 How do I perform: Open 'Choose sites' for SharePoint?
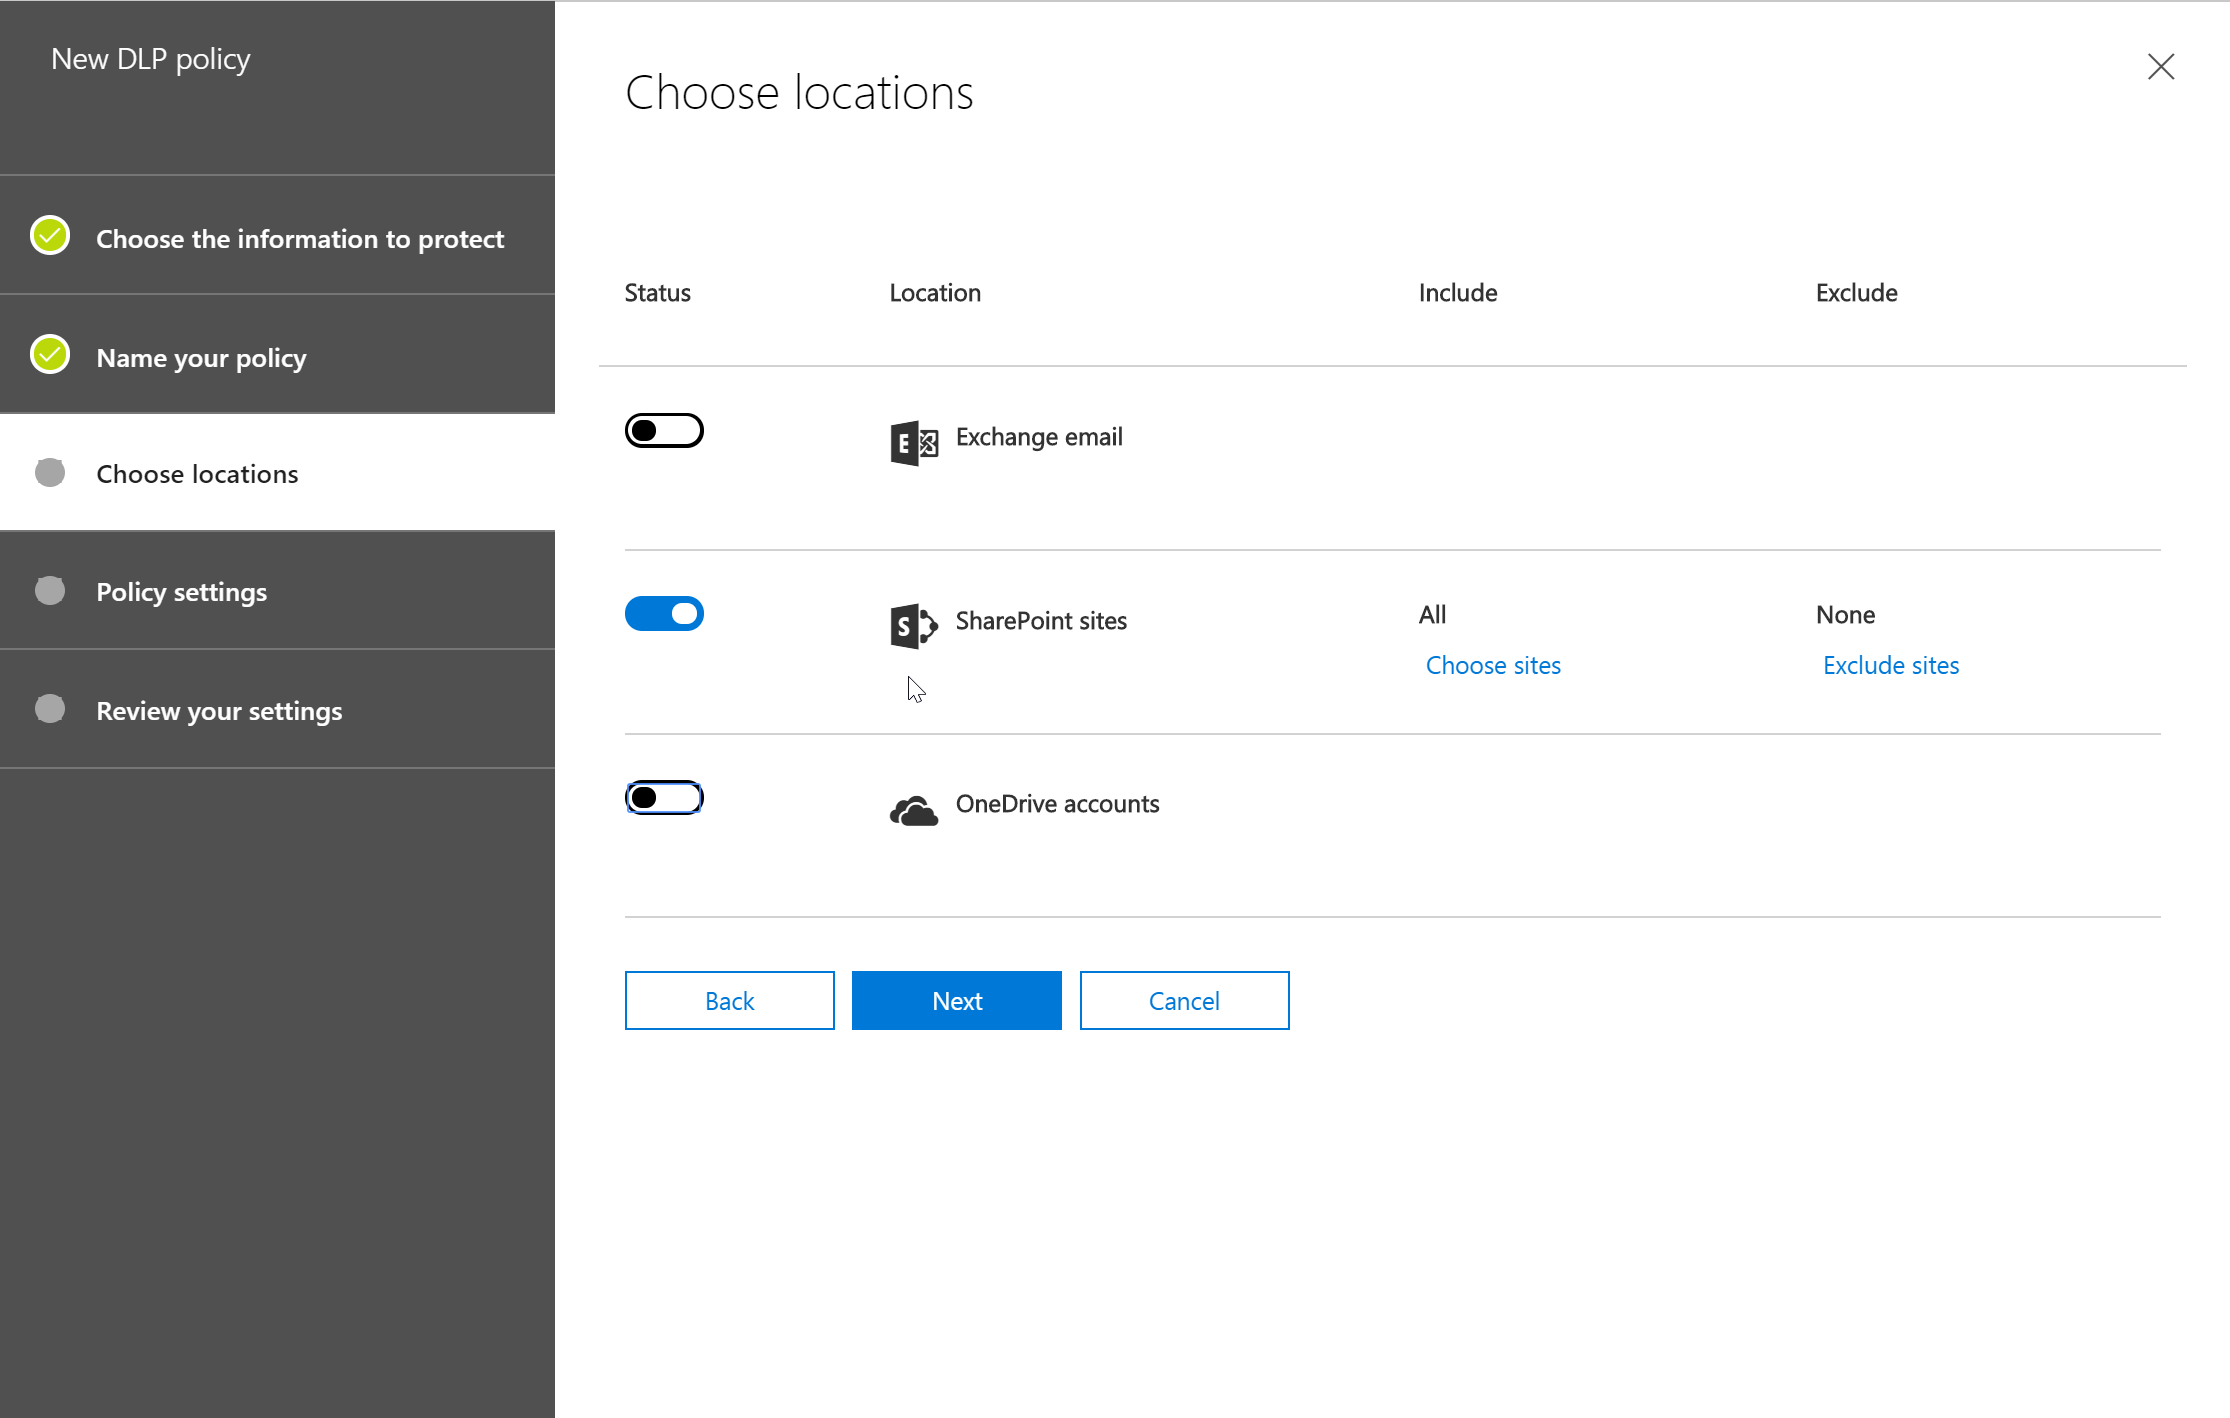[x=1493, y=665]
